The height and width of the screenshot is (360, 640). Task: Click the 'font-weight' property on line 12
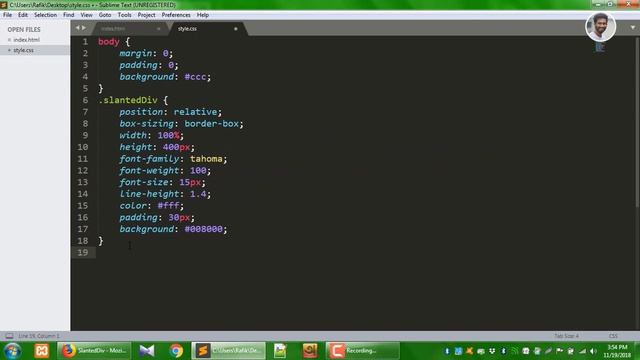point(149,171)
